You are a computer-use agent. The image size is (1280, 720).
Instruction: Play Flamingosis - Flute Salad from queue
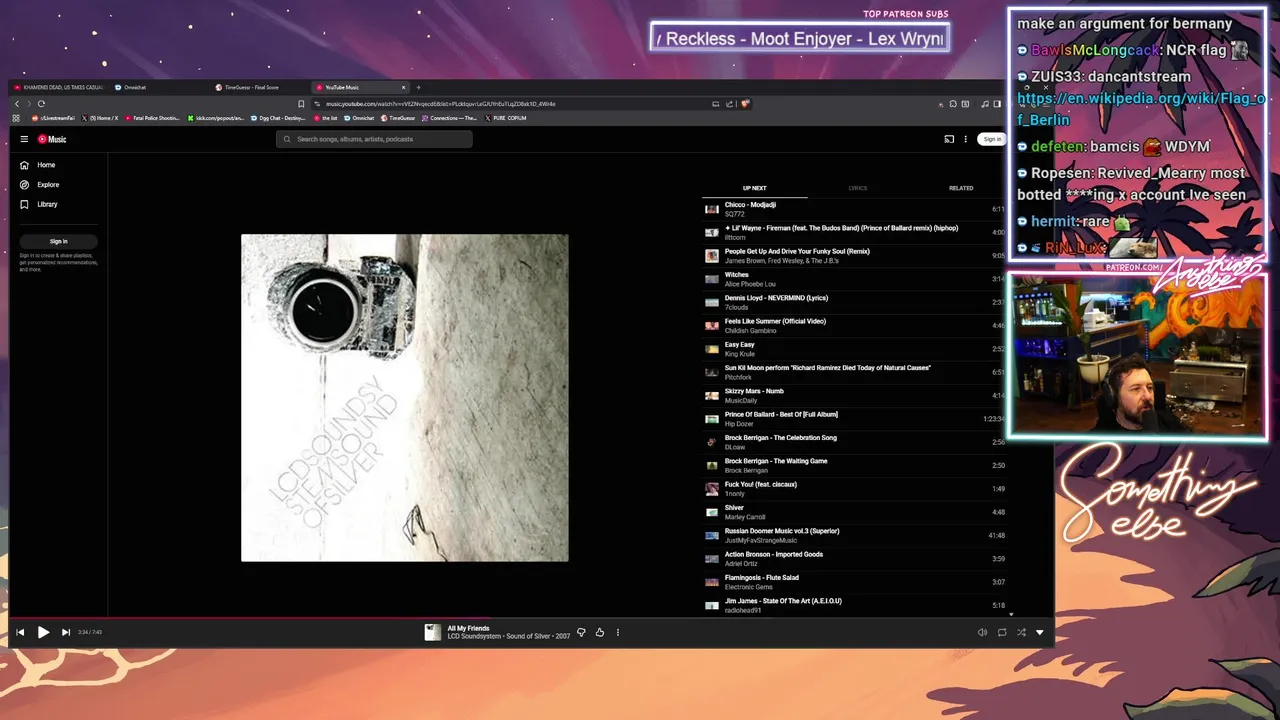(855, 582)
